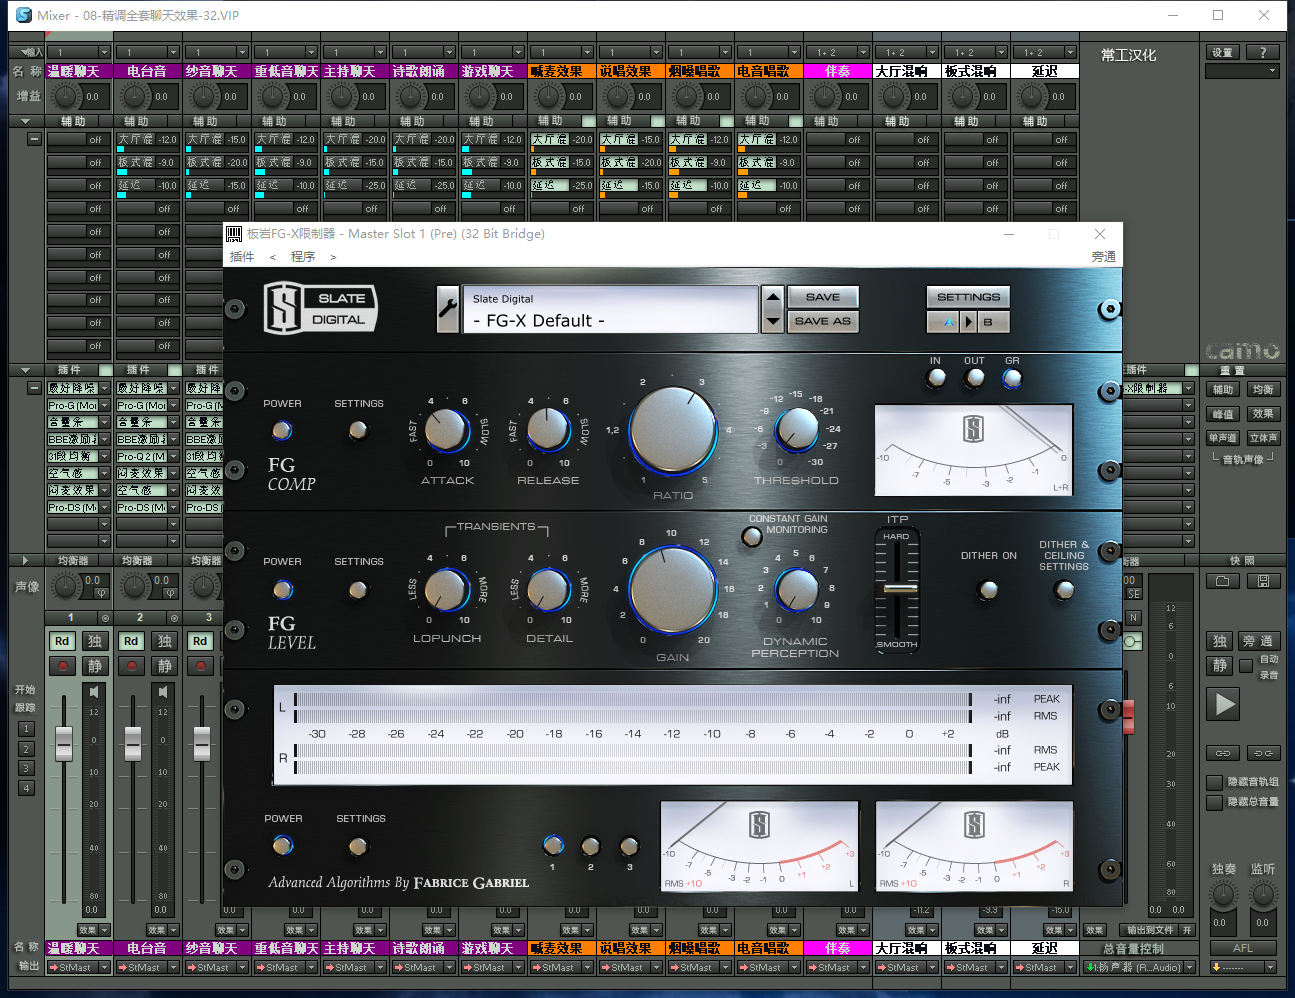Click the ITP hard/smooth slider handle
Image resolution: width=1295 pixels, height=998 pixels.
(x=898, y=589)
